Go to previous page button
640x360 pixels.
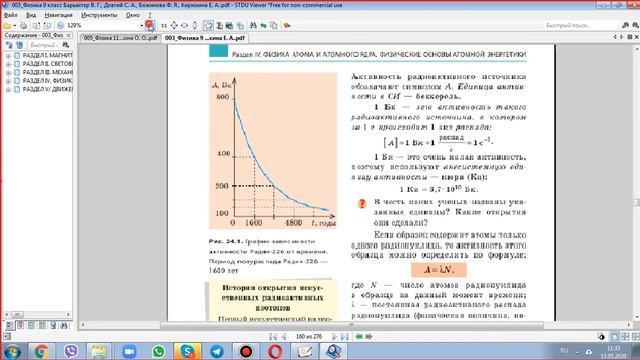[x=284, y=337]
